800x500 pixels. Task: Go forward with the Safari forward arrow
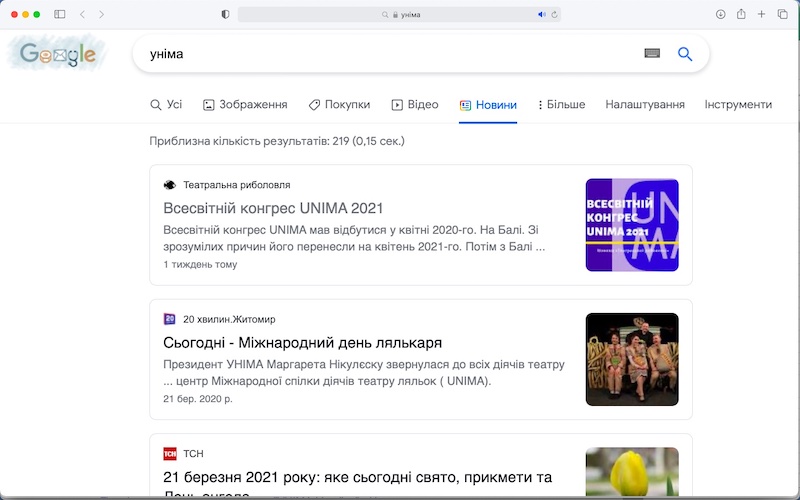coord(102,14)
